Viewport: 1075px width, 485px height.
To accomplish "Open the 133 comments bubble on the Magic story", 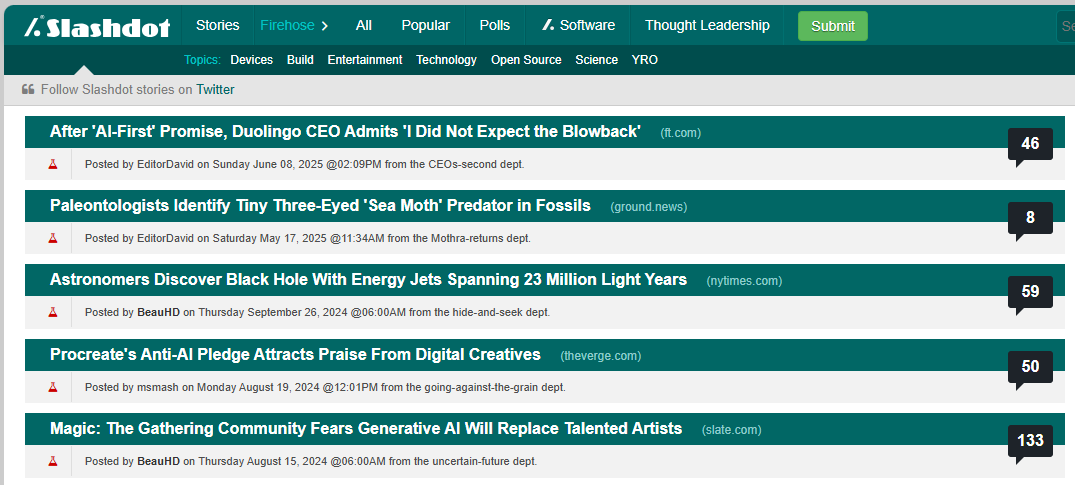I will (x=1030, y=442).
